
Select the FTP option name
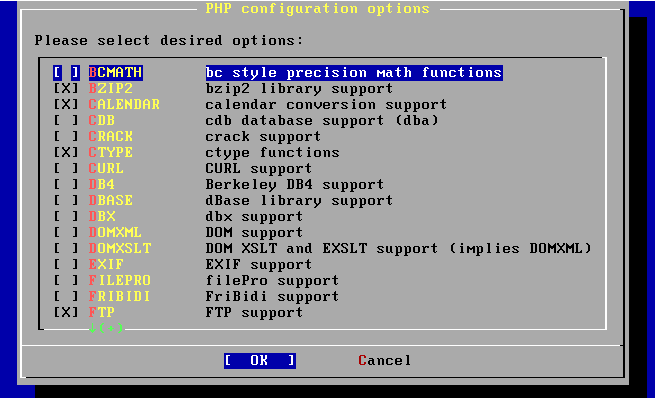point(102,312)
